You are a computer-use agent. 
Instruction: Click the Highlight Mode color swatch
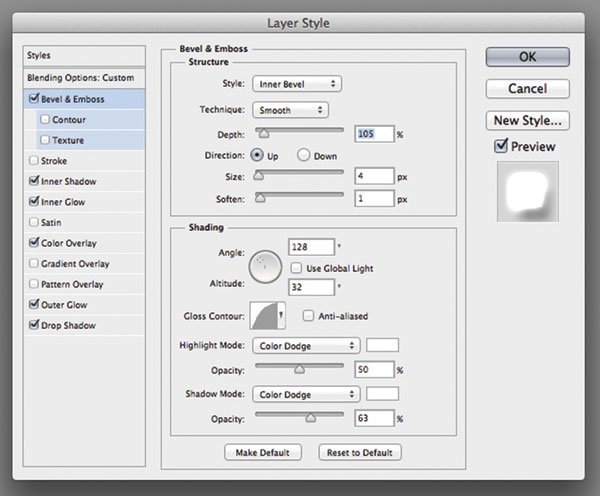[382, 345]
